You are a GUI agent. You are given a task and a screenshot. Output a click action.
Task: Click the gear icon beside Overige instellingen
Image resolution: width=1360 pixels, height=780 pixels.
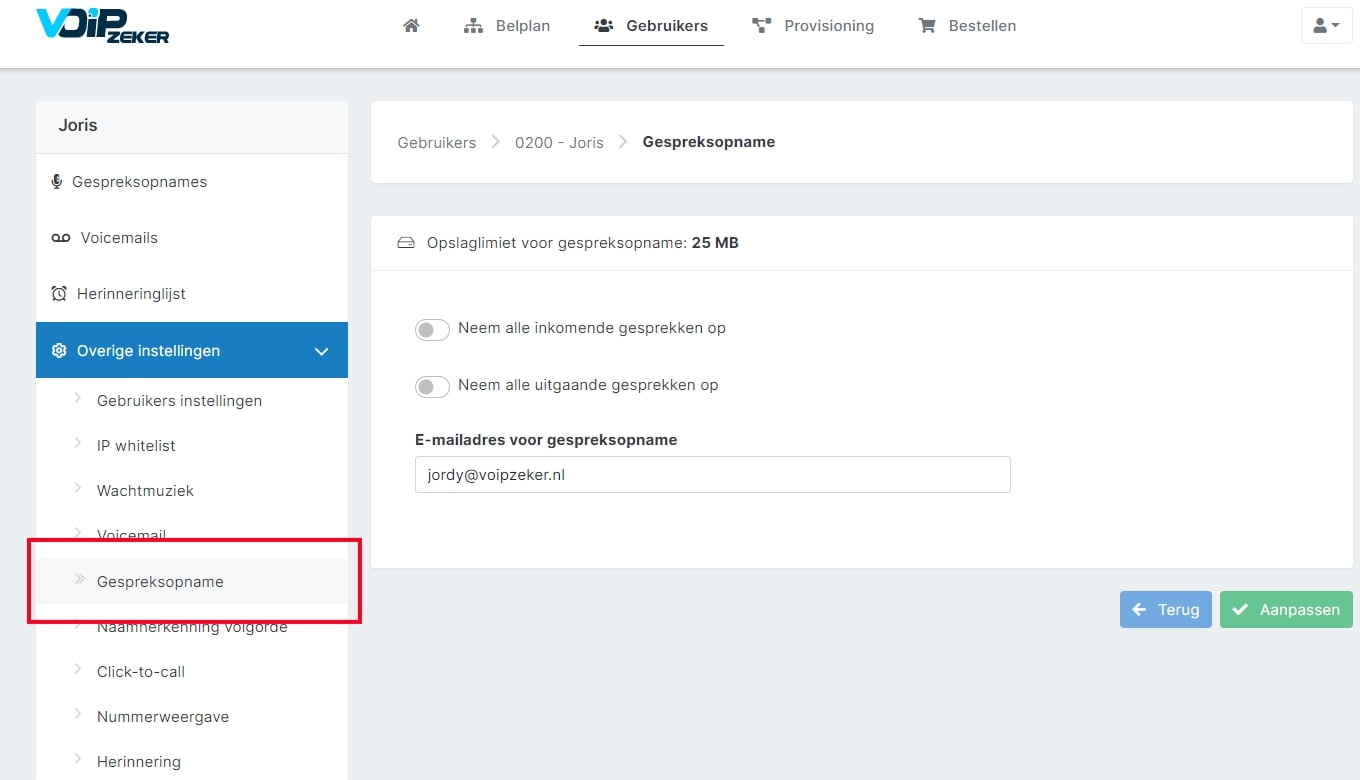click(59, 351)
